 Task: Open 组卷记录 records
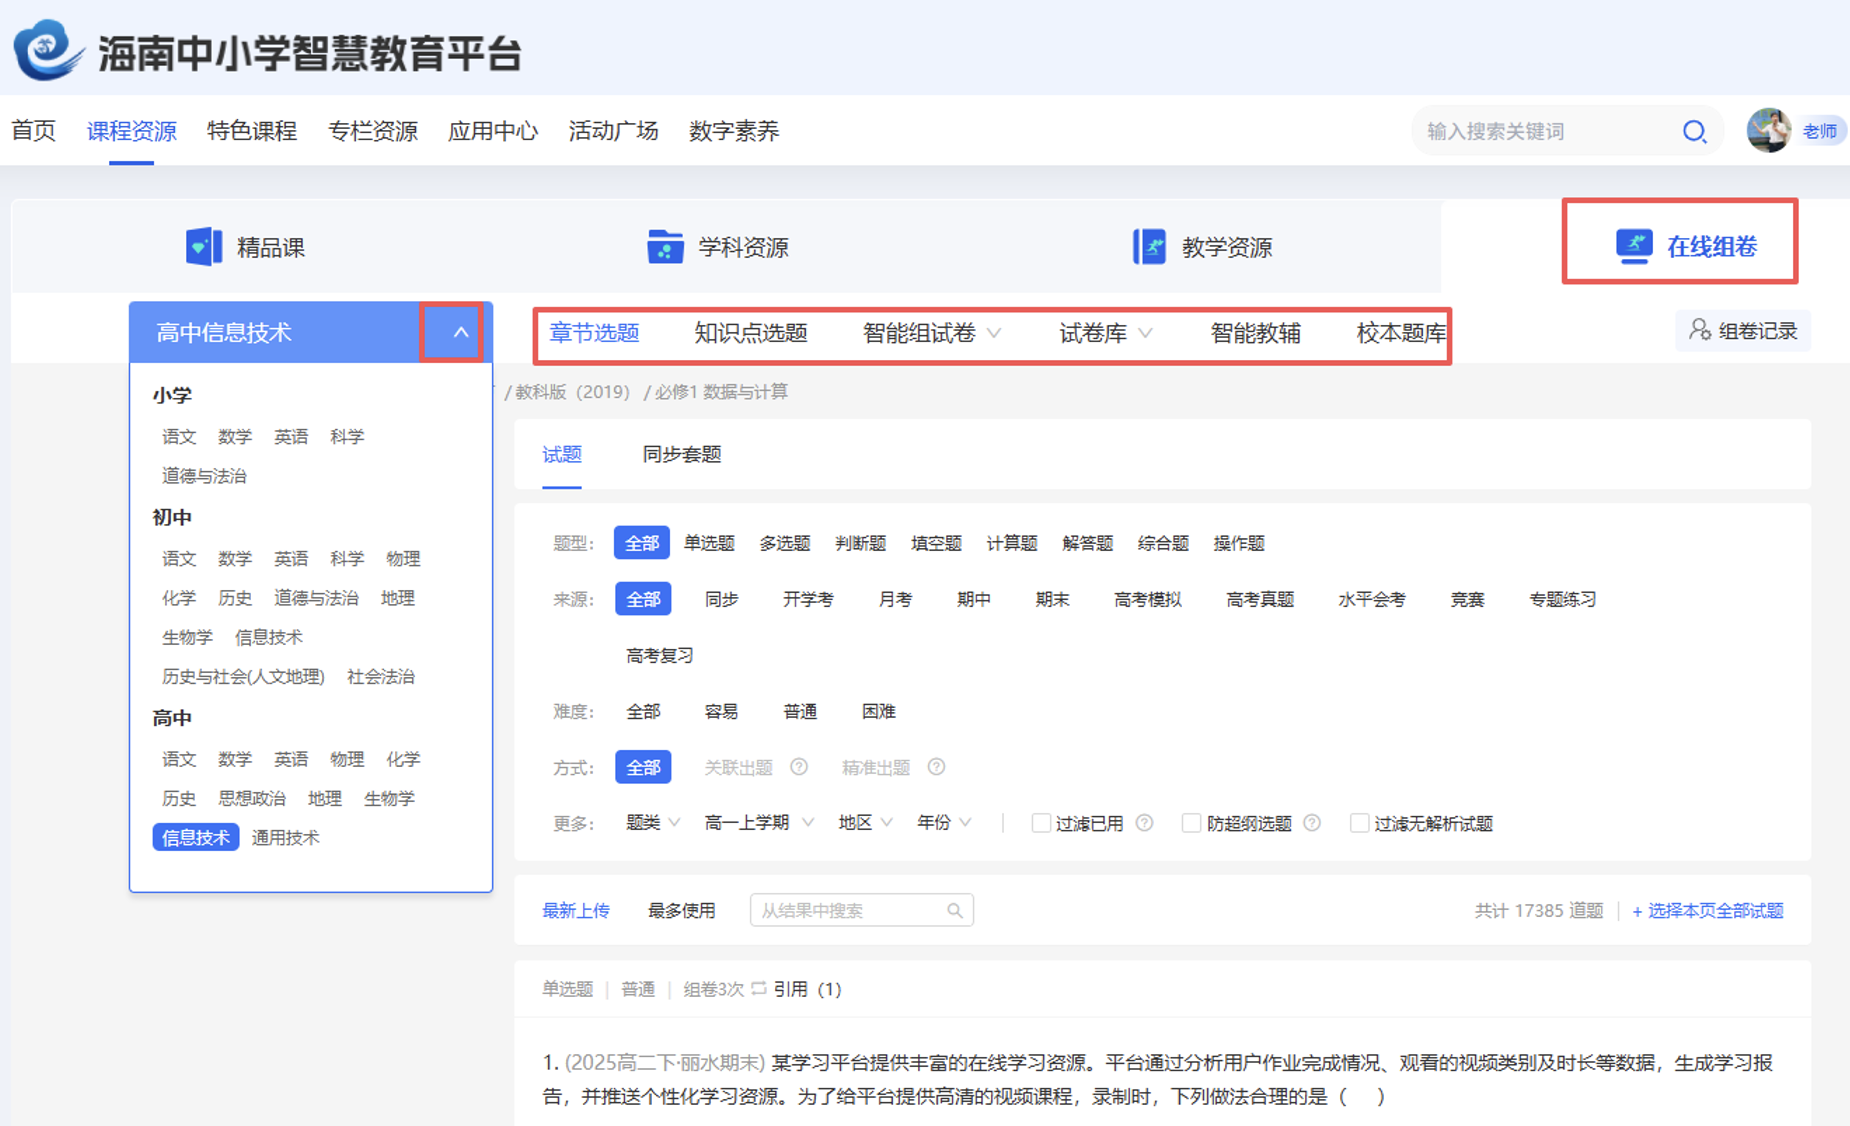1743,331
